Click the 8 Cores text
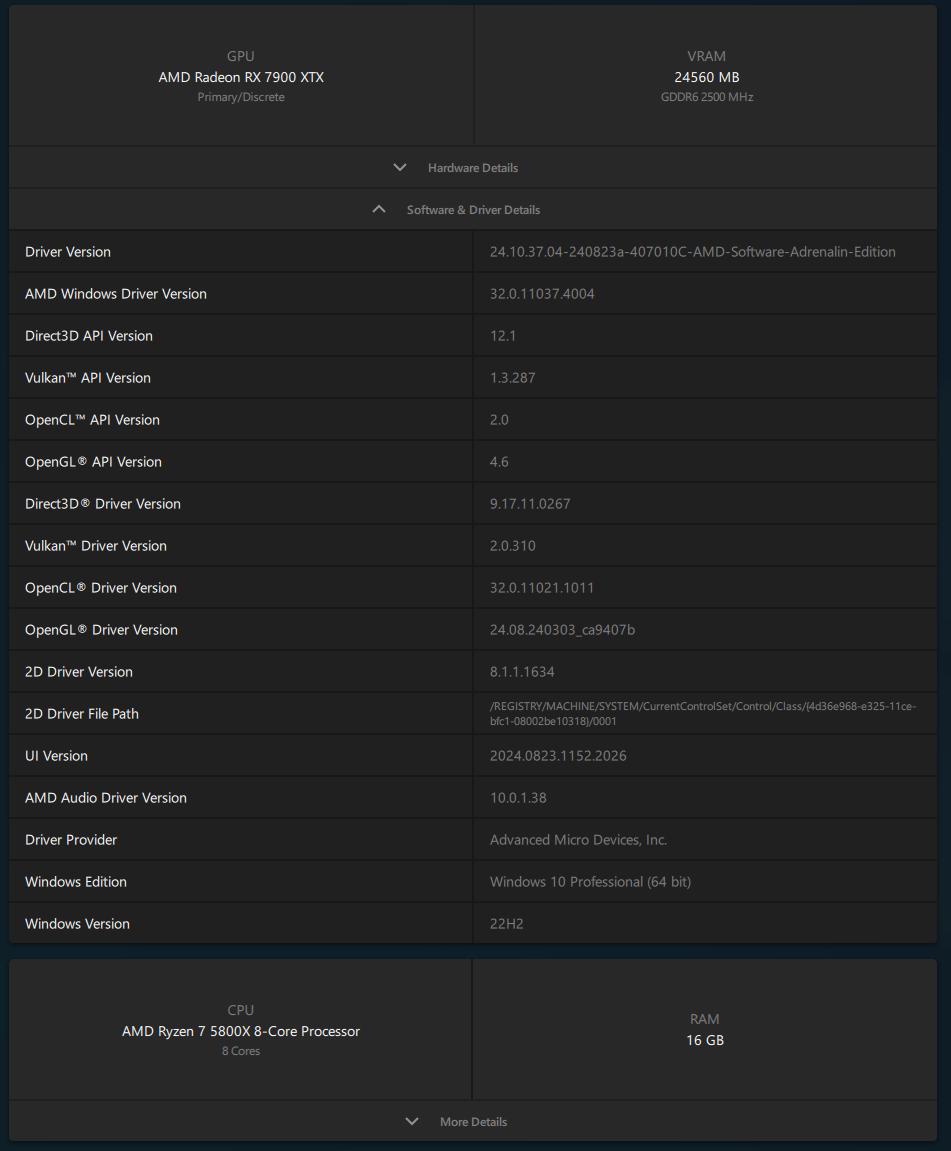 tap(241, 1051)
